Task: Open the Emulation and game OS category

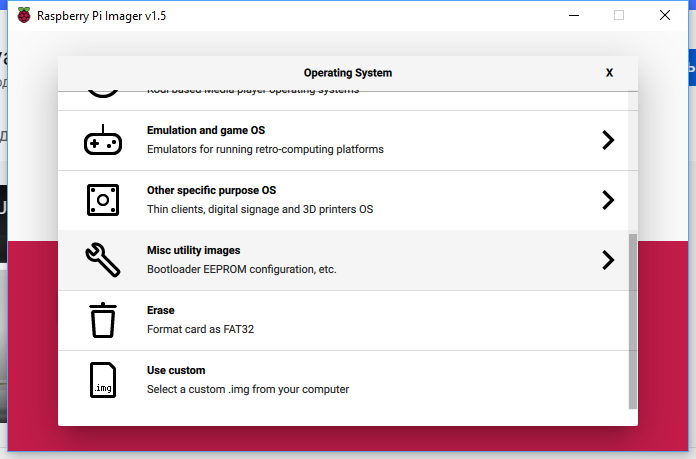Action: coord(343,140)
